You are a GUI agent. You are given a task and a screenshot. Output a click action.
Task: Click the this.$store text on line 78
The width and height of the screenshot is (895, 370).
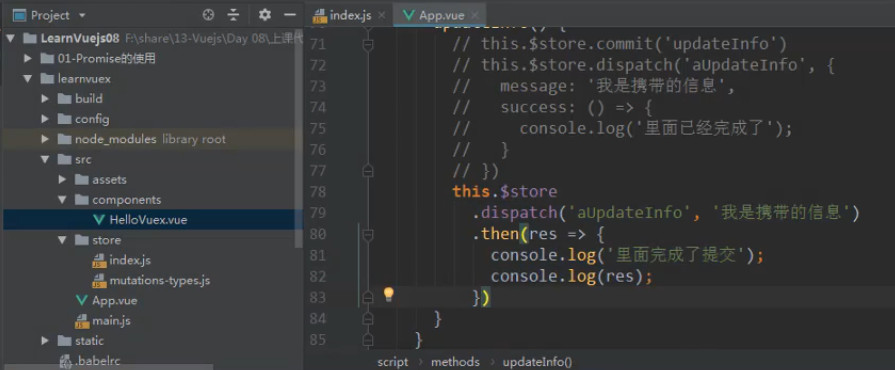click(x=505, y=191)
